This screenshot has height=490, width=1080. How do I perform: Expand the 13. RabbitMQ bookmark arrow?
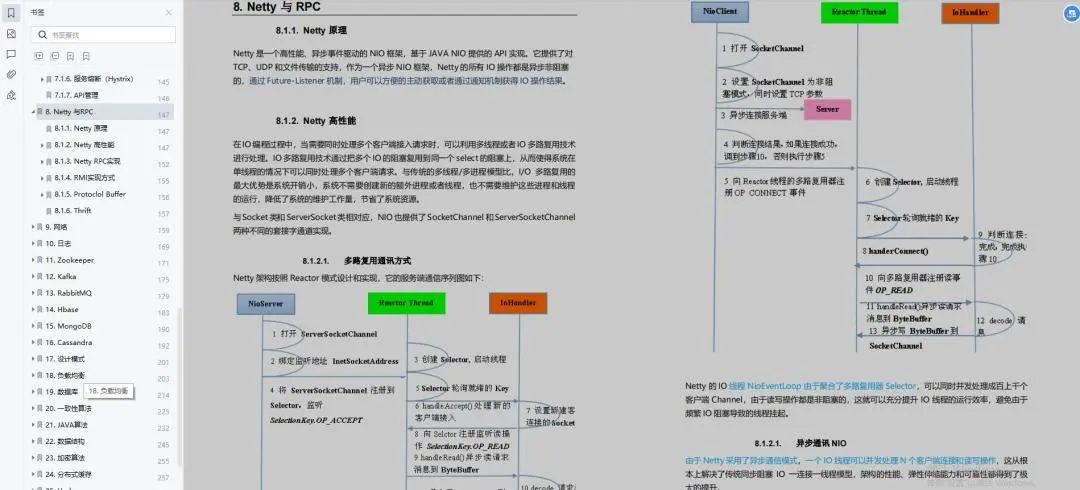click(33, 293)
